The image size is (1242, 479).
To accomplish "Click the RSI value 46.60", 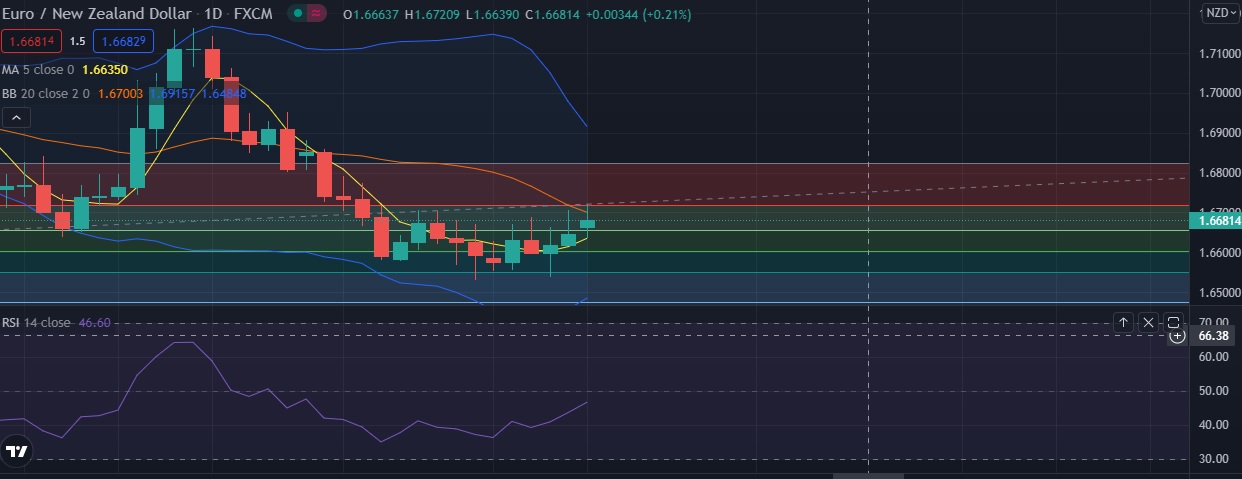I will 94,323.
